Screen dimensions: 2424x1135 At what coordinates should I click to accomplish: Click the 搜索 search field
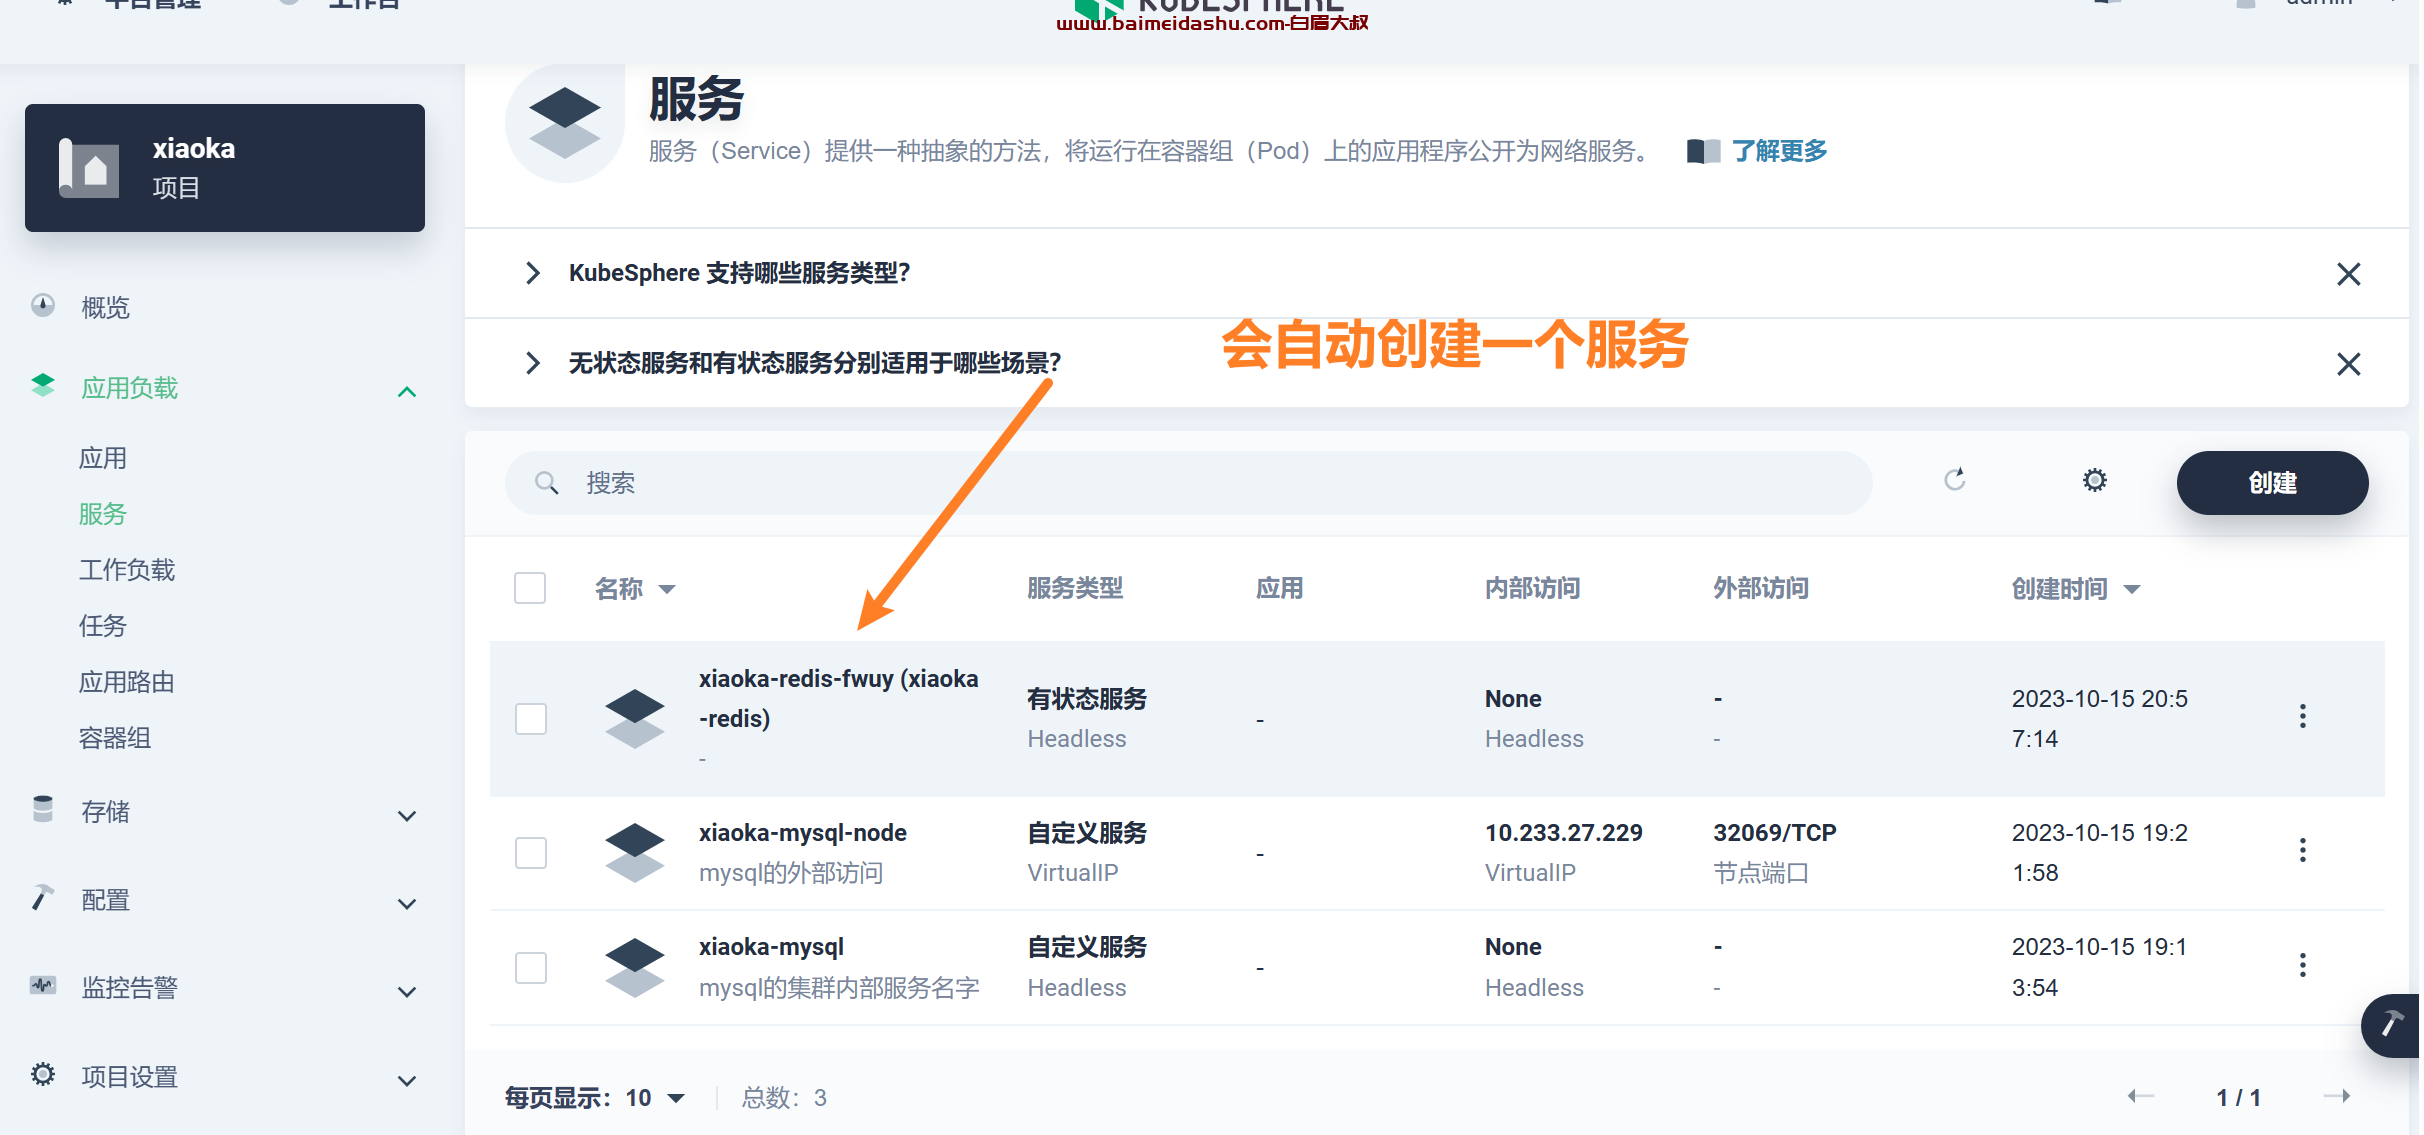point(1188,483)
